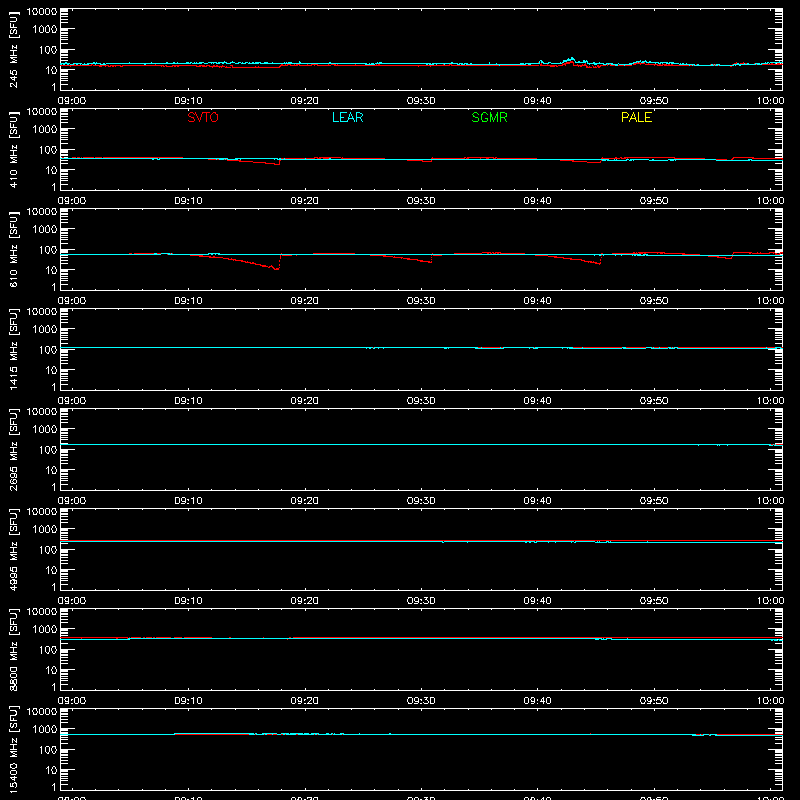Click the yellow PALE station legend label
This screenshot has width=800, height=800.
pyautogui.click(x=636, y=117)
